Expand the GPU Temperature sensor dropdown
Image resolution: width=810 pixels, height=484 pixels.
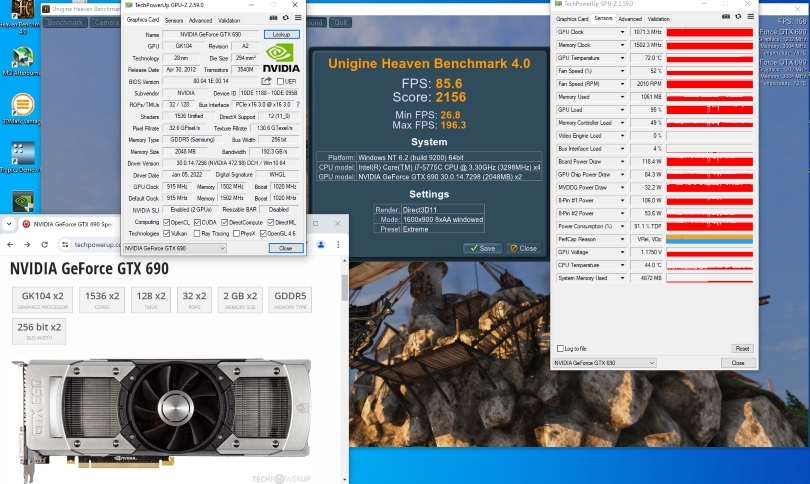622,58
